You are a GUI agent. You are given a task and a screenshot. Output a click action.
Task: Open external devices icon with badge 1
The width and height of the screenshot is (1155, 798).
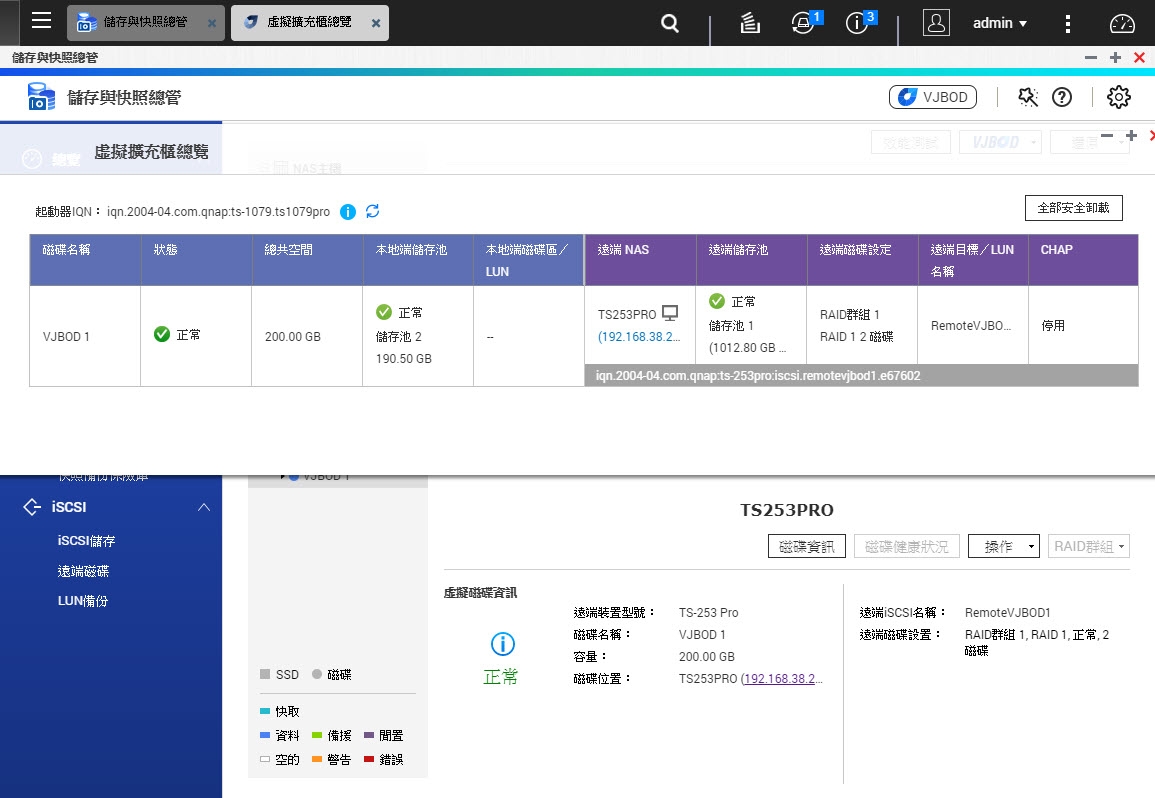tap(803, 24)
